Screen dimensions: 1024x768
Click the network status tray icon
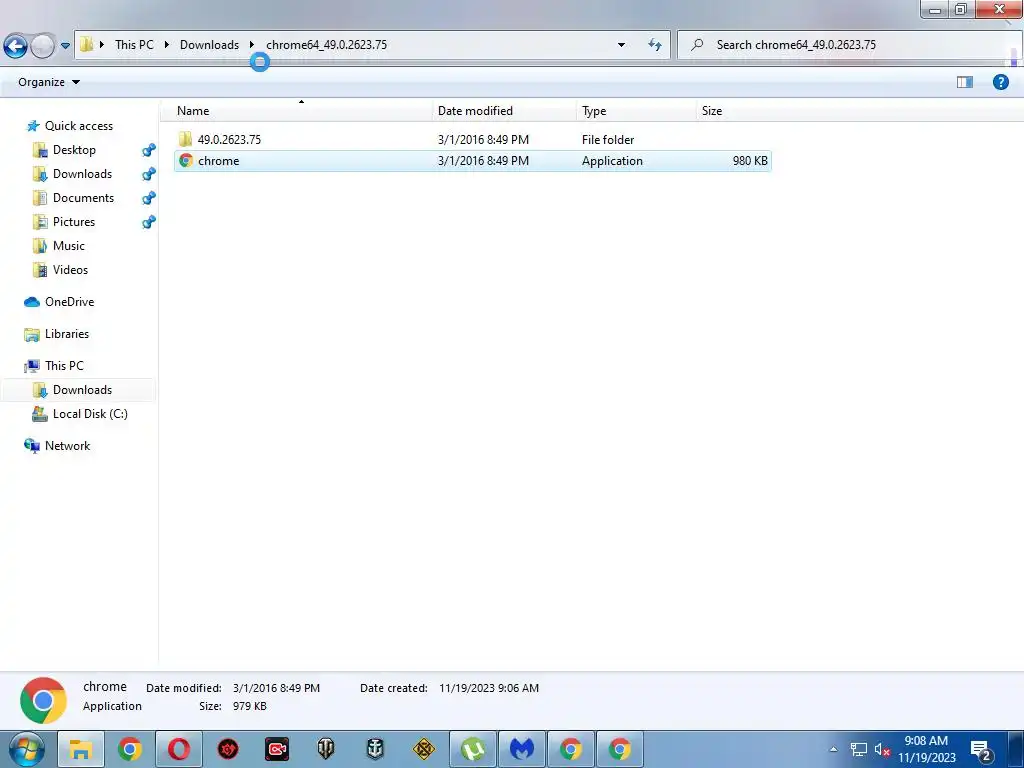tap(859, 750)
